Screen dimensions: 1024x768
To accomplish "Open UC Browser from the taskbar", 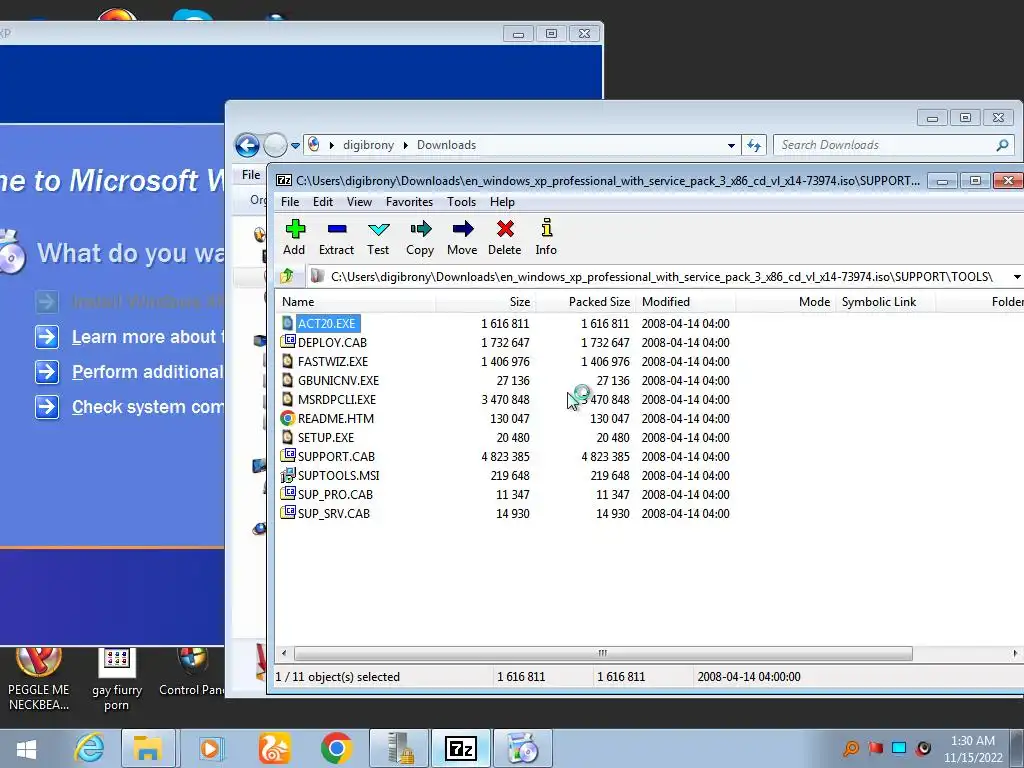I will (274, 748).
